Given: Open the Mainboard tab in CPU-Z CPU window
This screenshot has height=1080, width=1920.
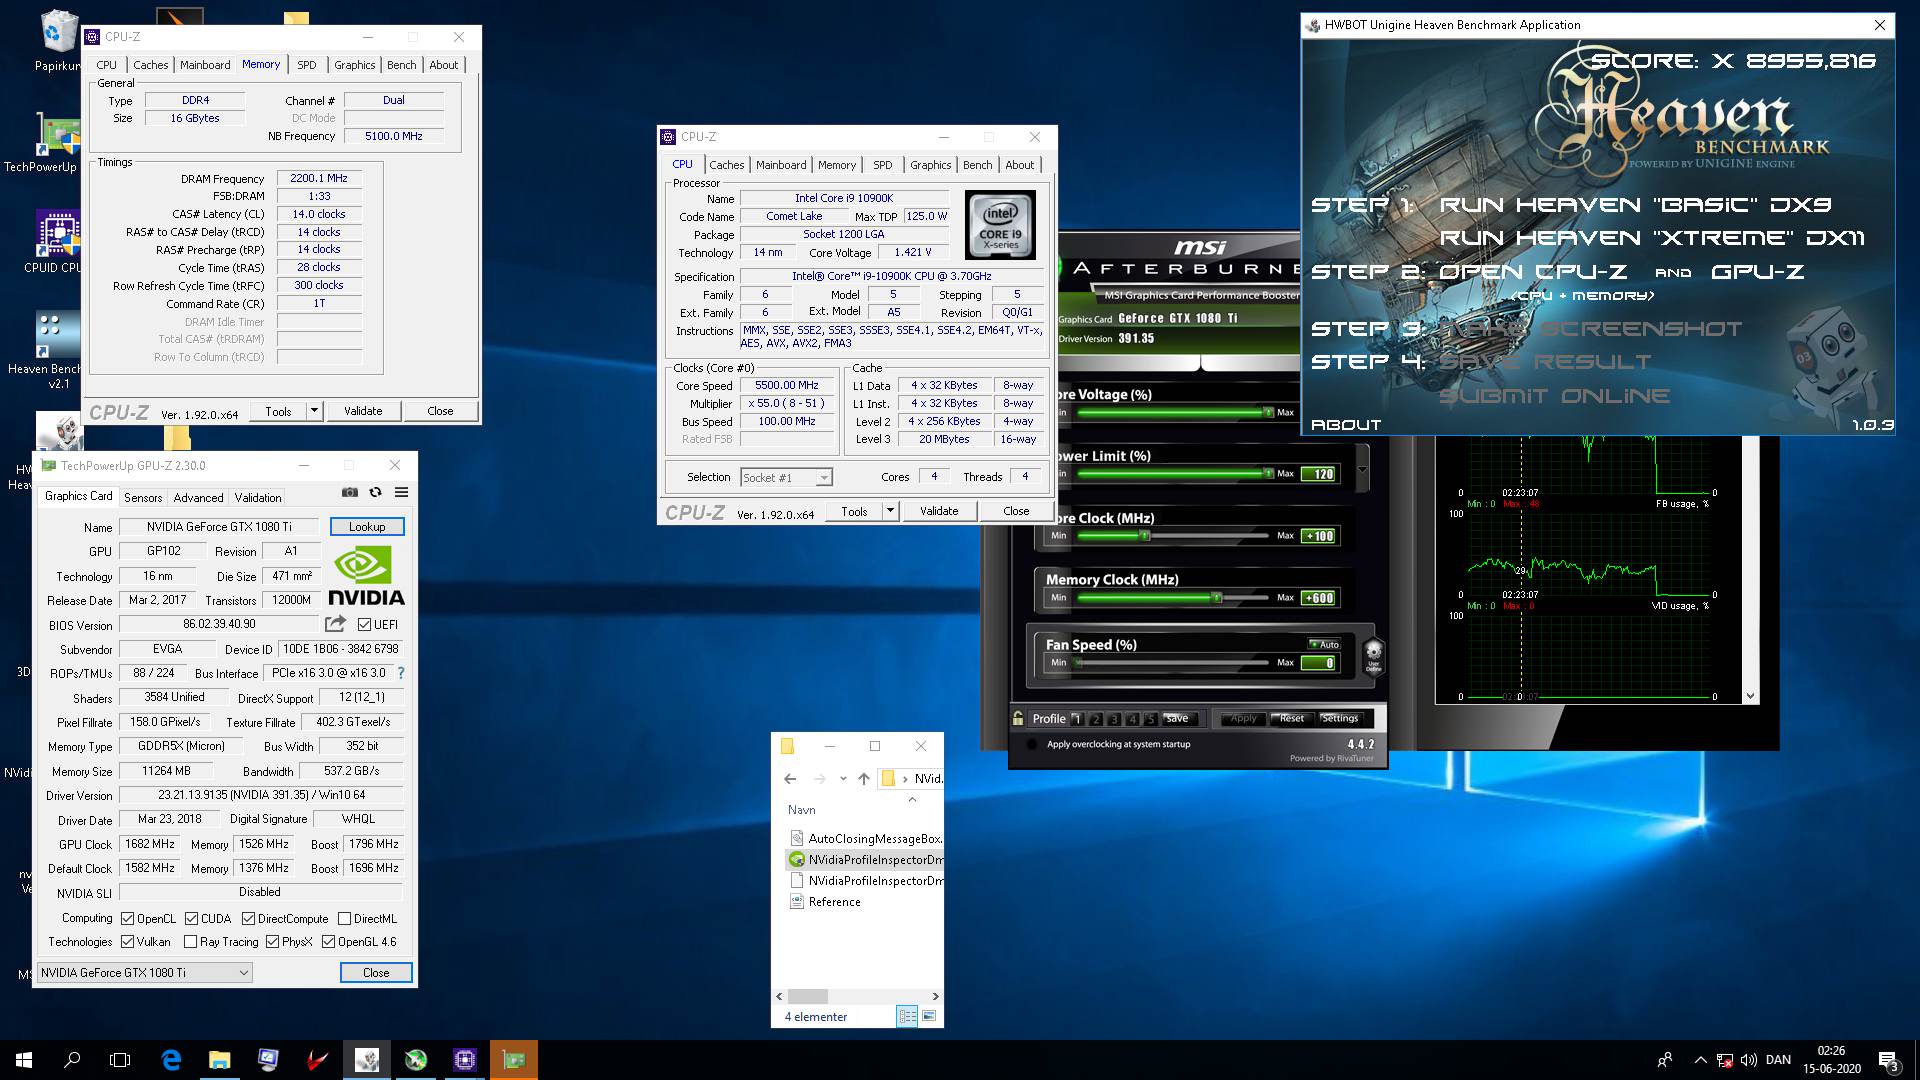Looking at the screenshot, I should coord(781,165).
